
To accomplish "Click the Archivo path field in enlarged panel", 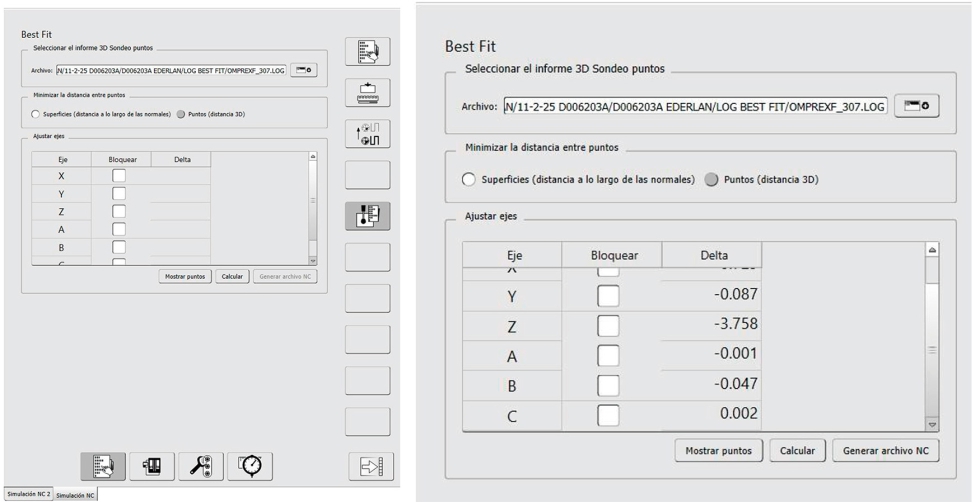I will [695, 107].
